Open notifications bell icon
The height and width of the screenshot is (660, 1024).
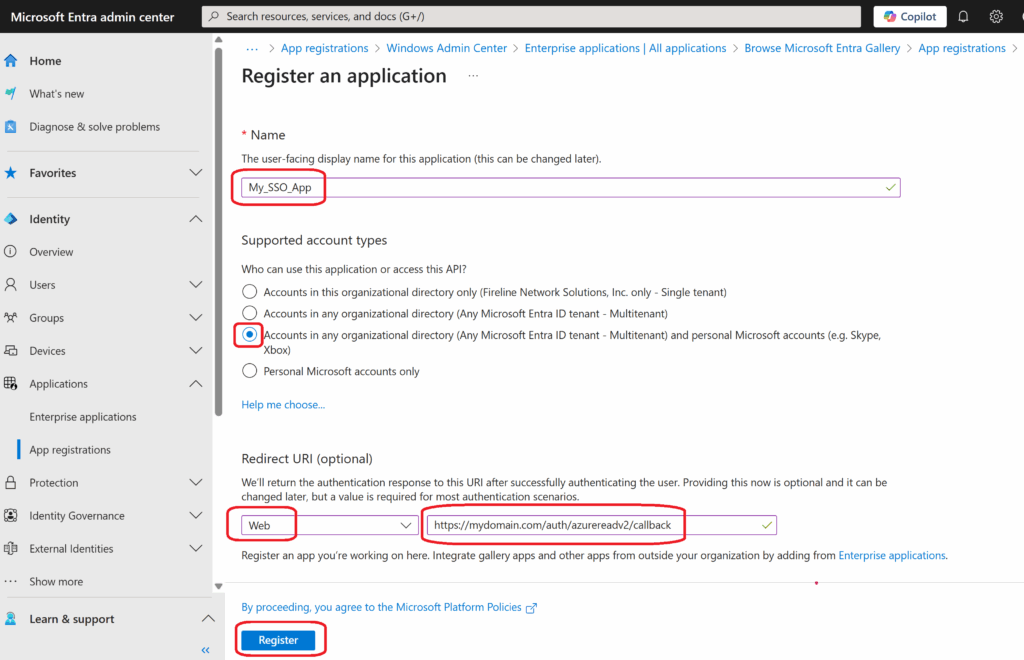coord(963,16)
